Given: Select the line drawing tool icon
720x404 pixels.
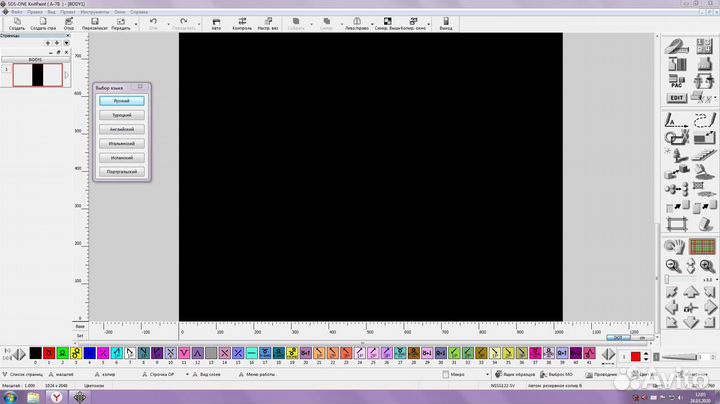Looking at the screenshot, I should [676, 120].
